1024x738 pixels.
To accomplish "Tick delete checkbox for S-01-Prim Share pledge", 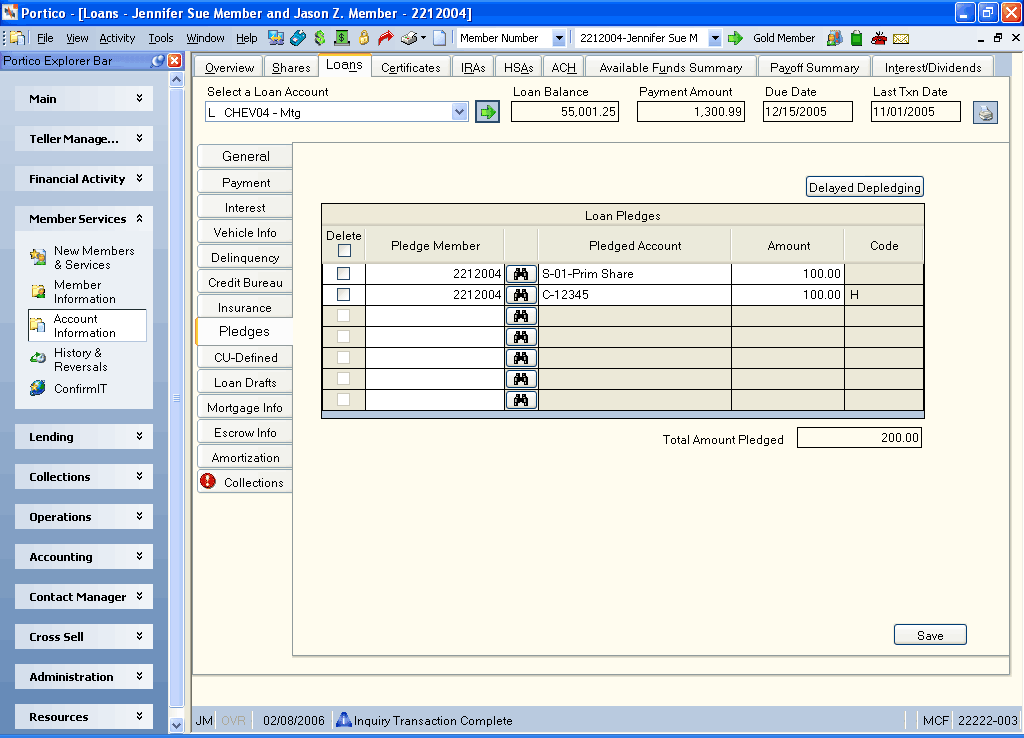I will pos(344,274).
